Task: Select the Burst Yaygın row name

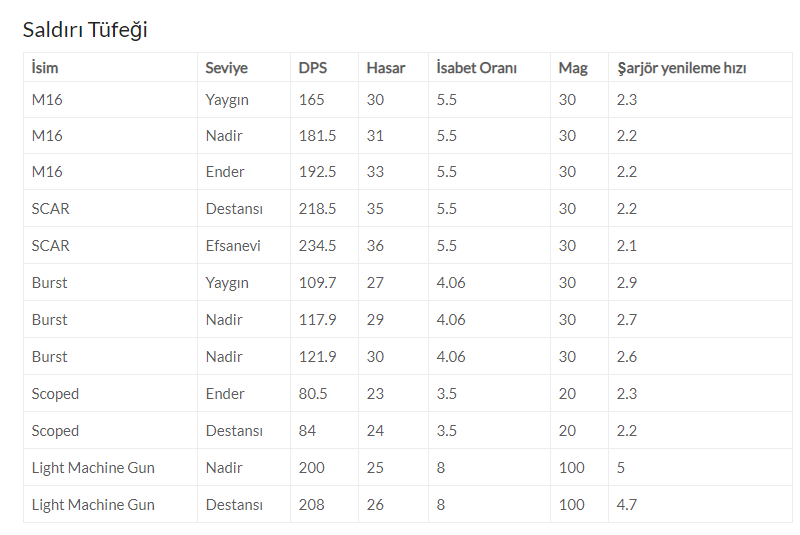Action: pos(49,283)
